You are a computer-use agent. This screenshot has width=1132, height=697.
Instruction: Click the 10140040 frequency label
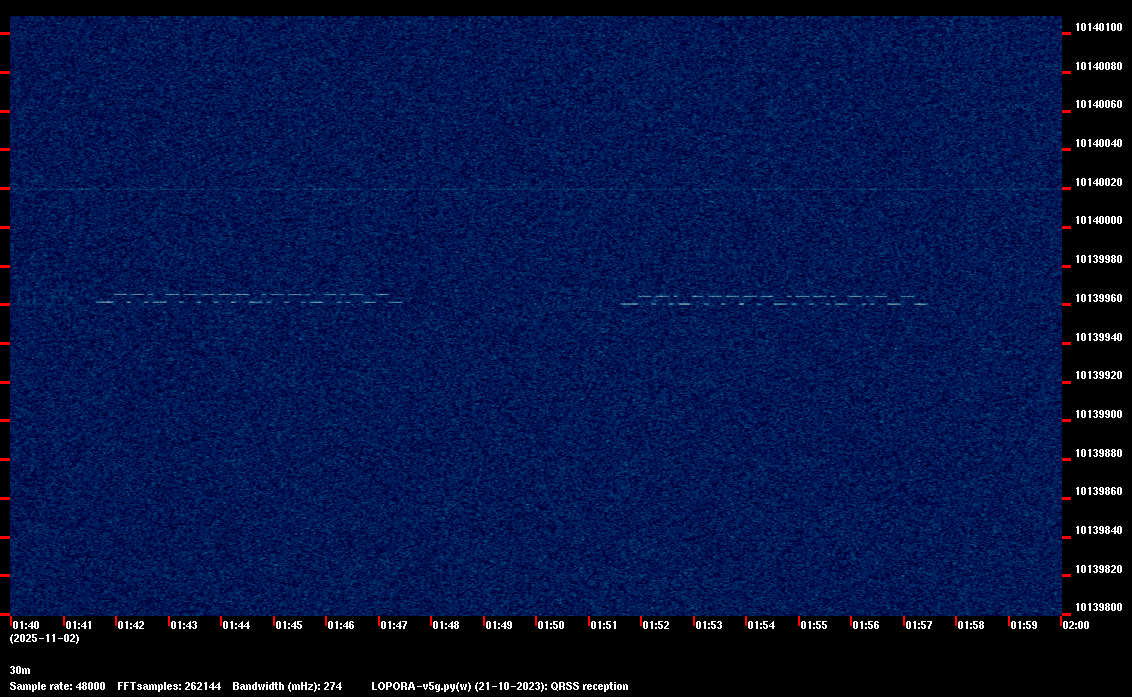(x=1099, y=144)
